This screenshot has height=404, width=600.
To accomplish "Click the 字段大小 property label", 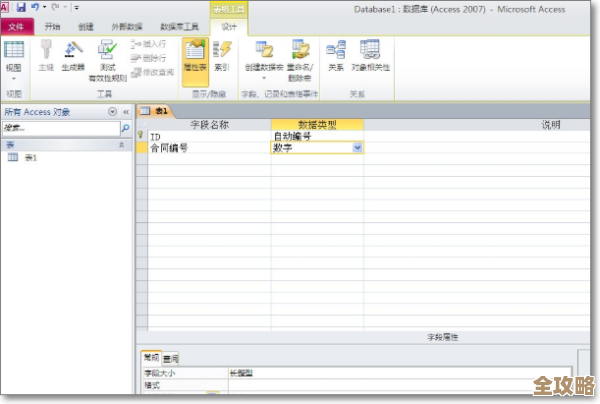I will pyautogui.click(x=160, y=373).
